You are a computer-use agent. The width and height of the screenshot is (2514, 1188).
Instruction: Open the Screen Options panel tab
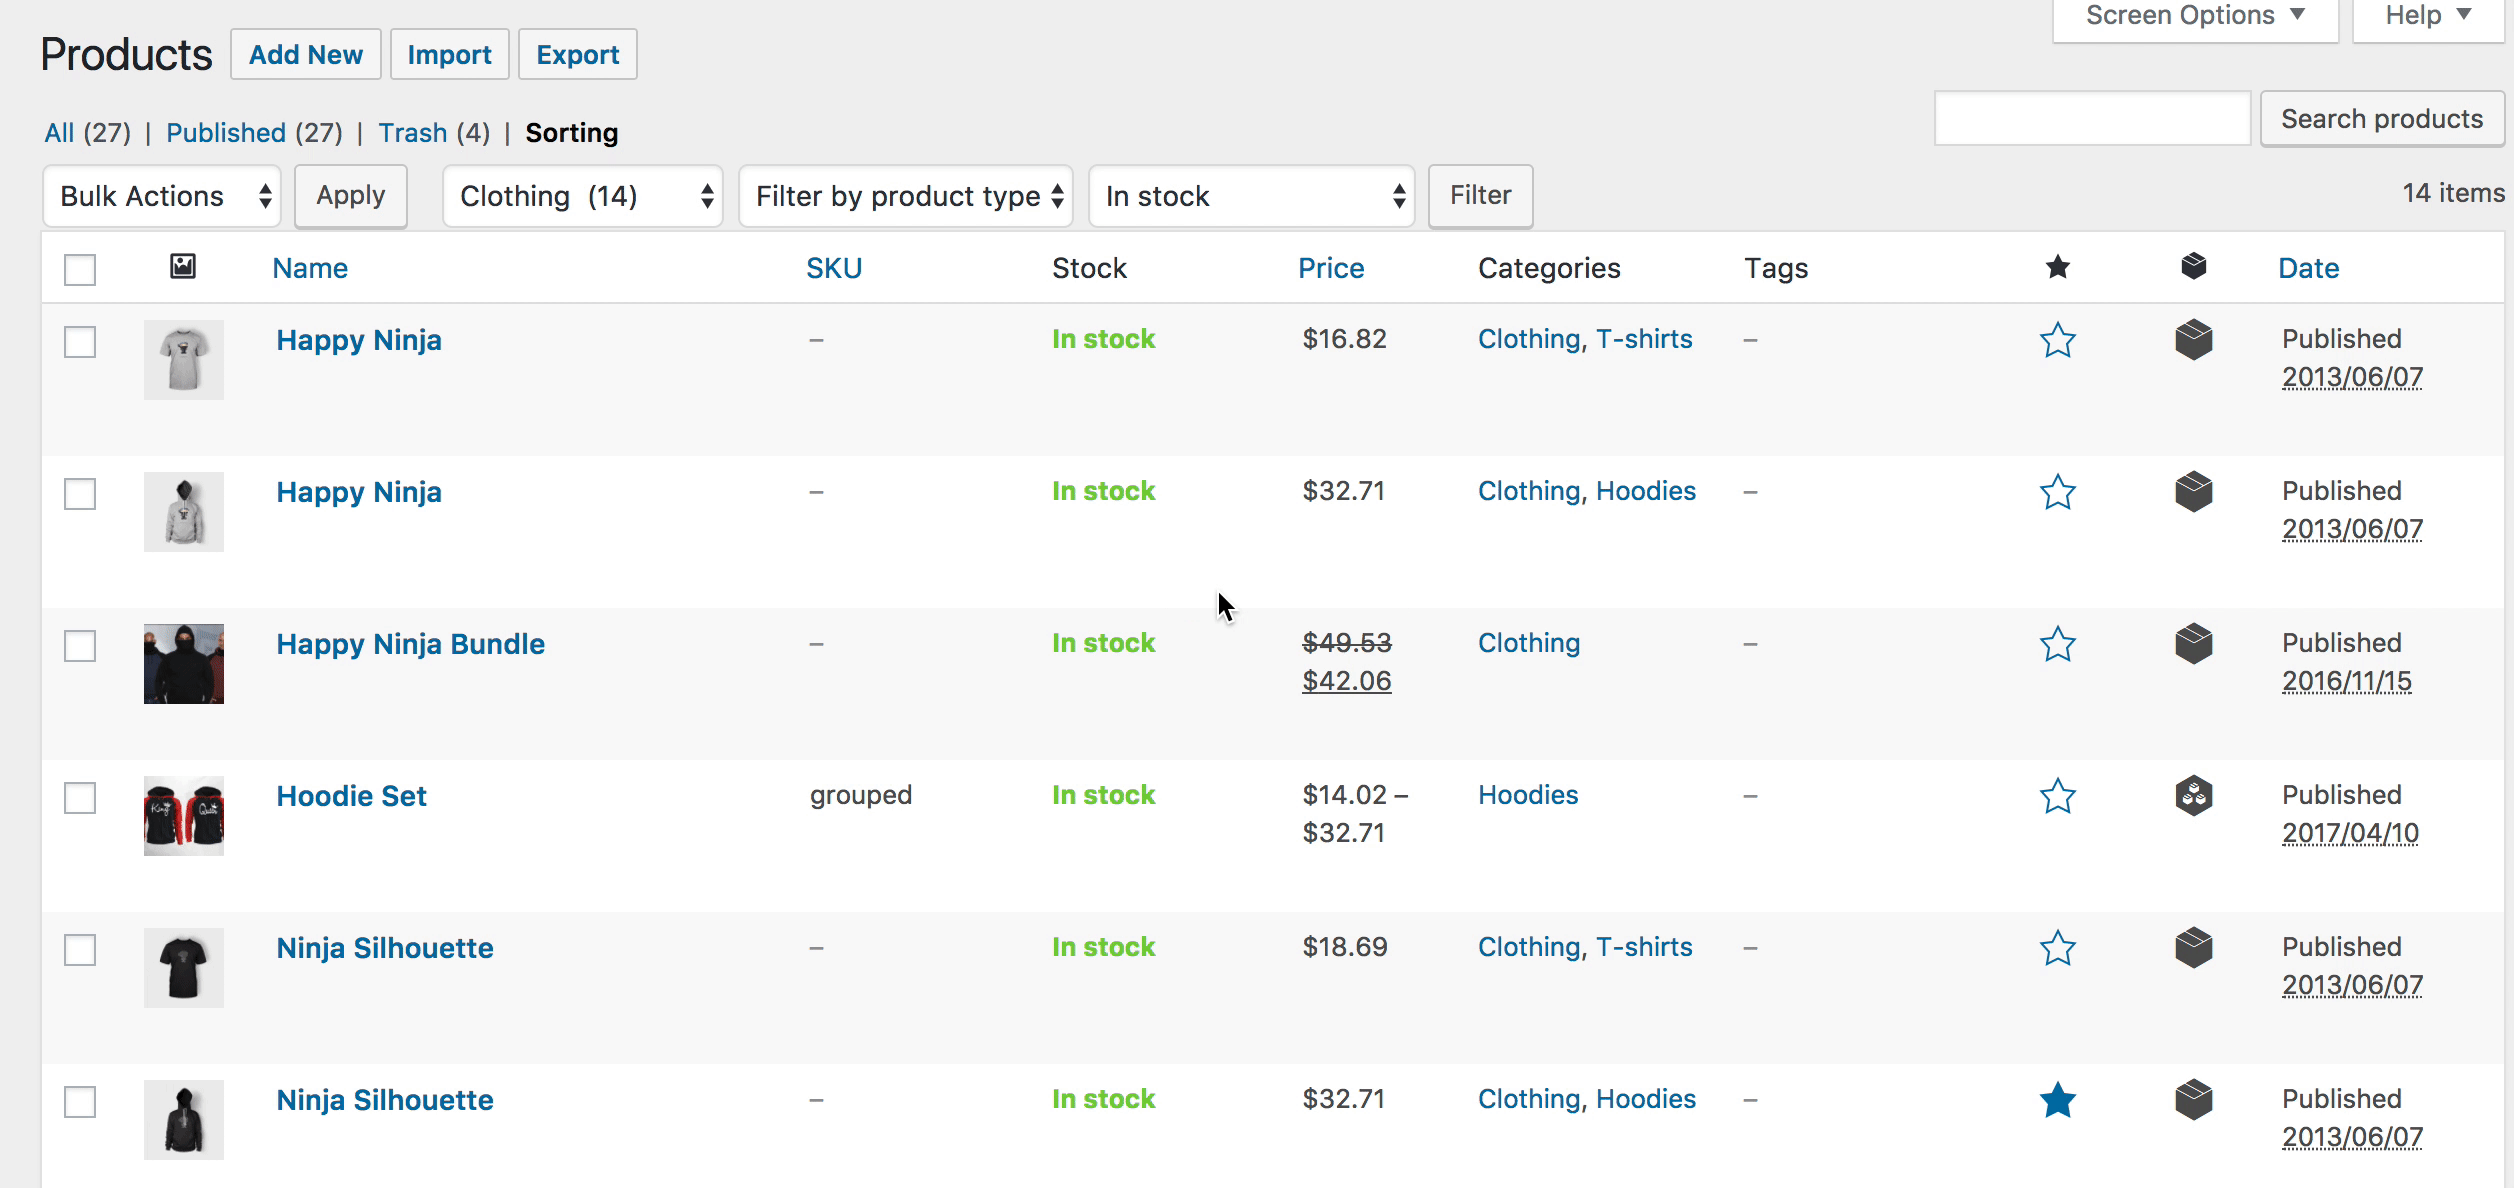(2194, 16)
